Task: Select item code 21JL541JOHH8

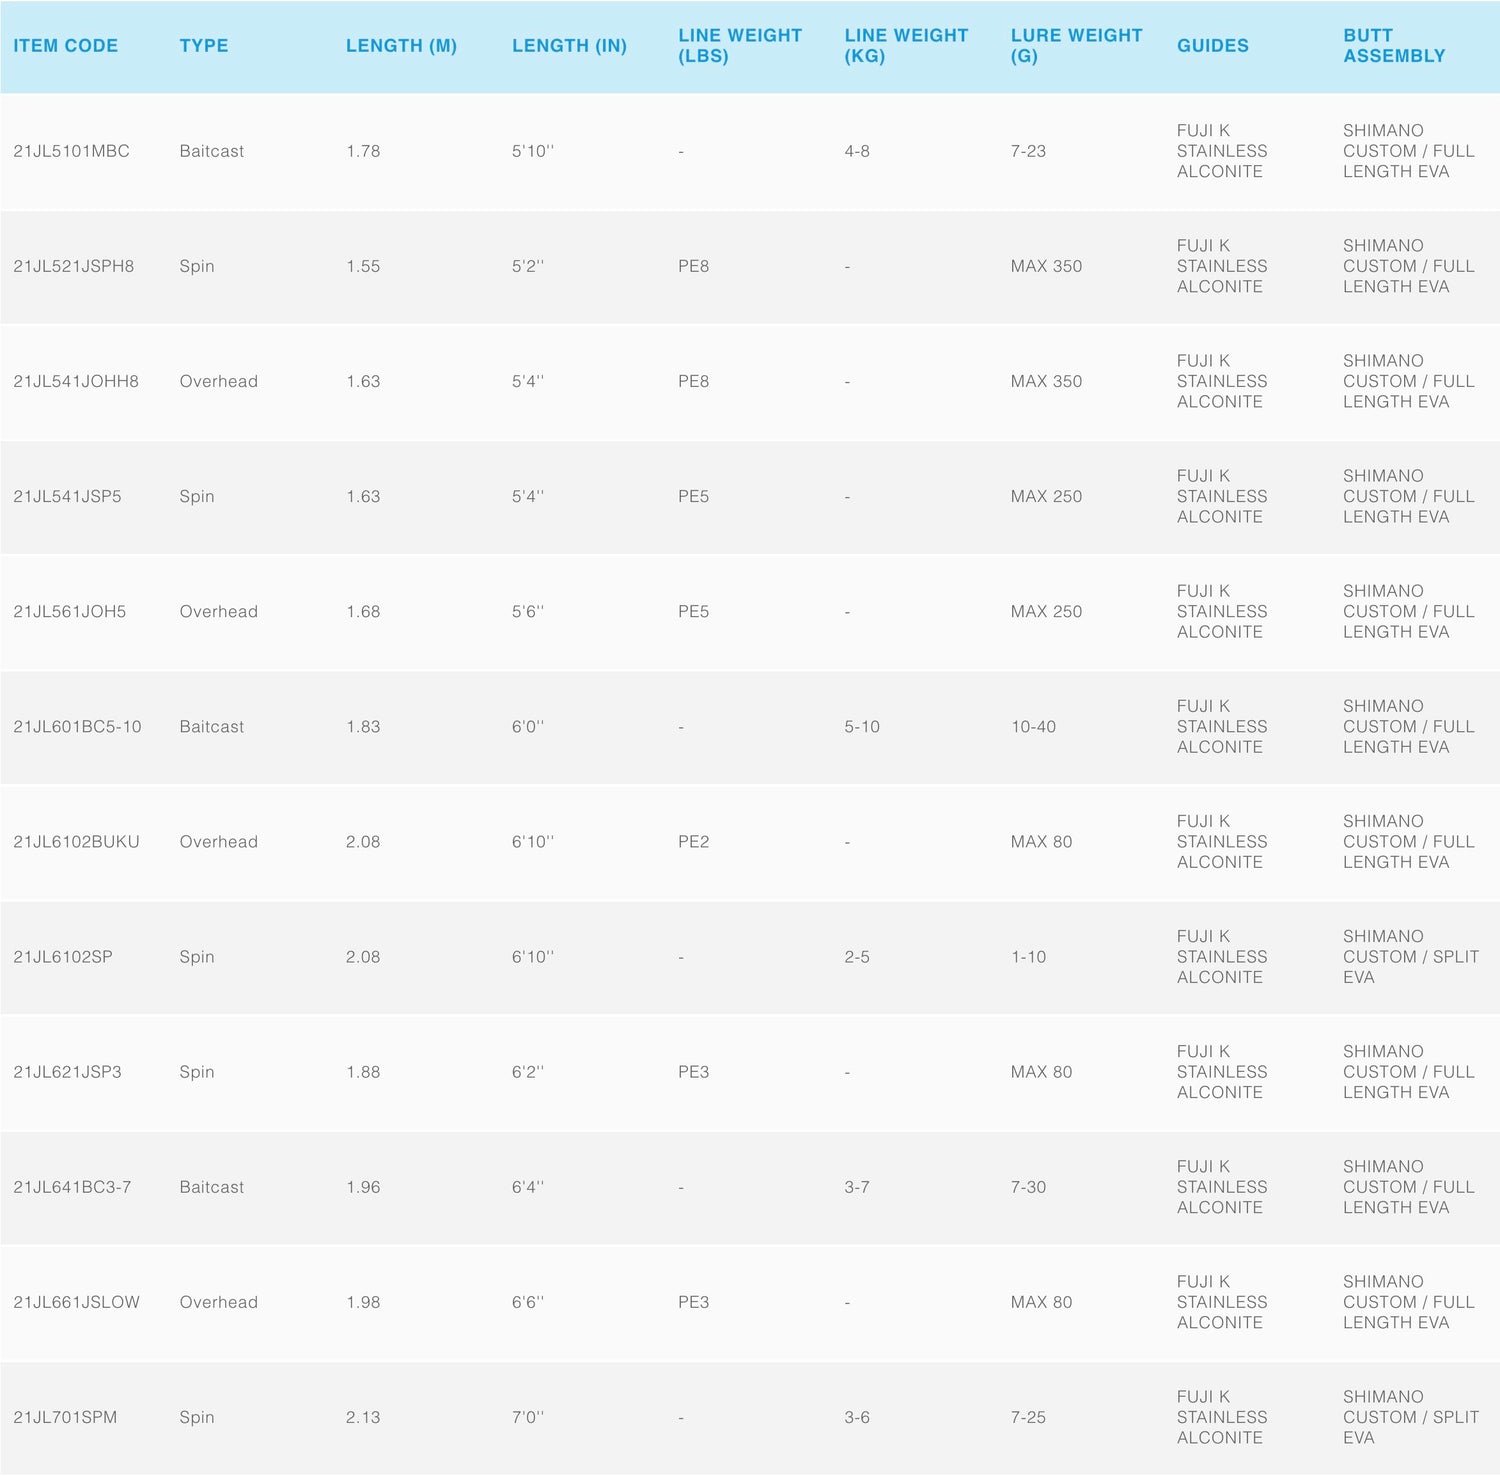Action: 76,381
